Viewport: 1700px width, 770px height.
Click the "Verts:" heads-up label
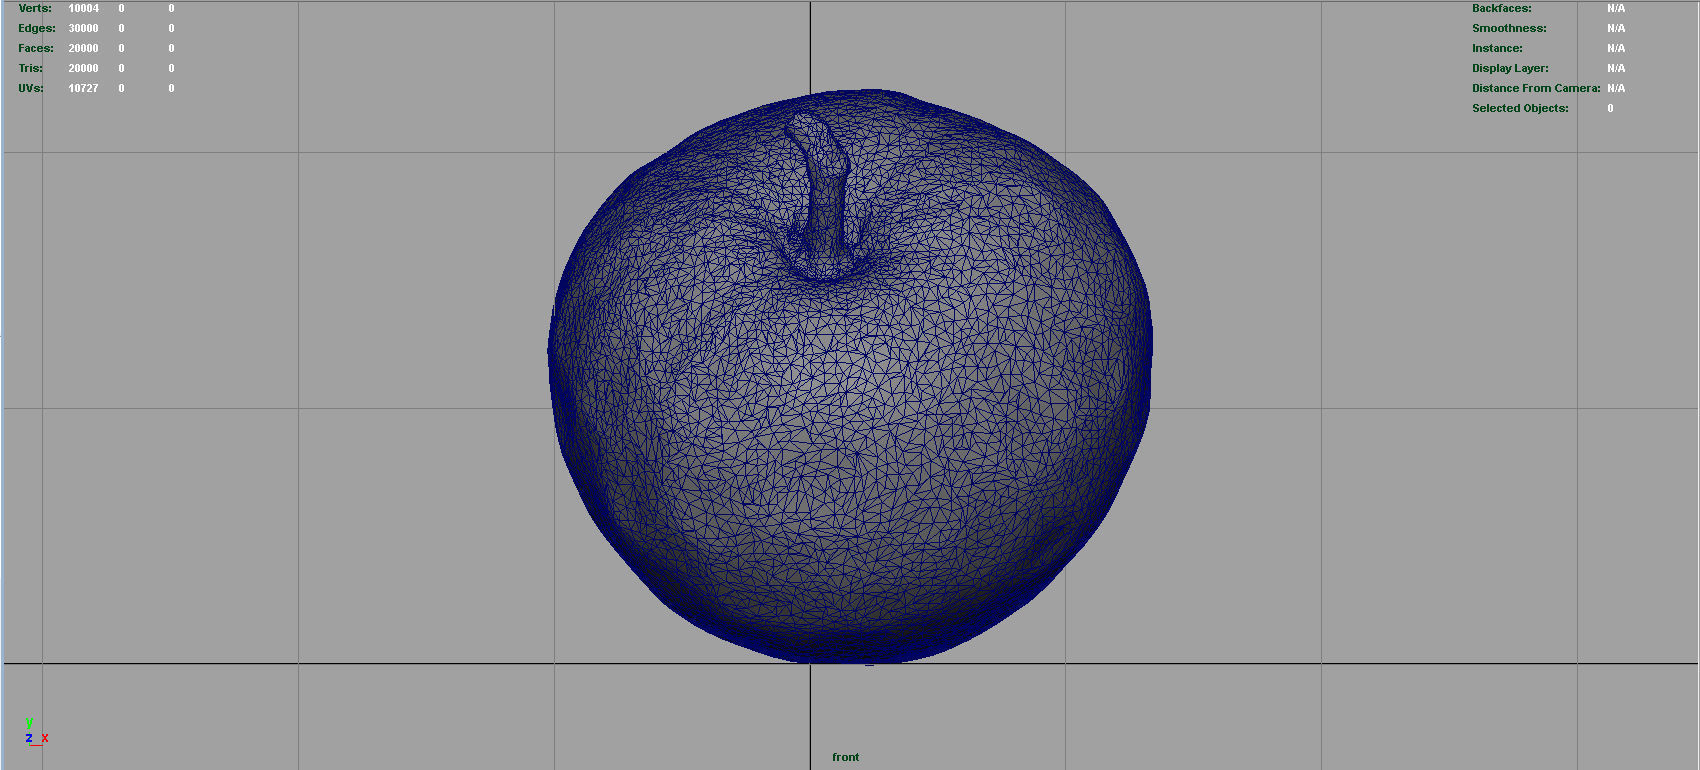pyautogui.click(x=35, y=8)
